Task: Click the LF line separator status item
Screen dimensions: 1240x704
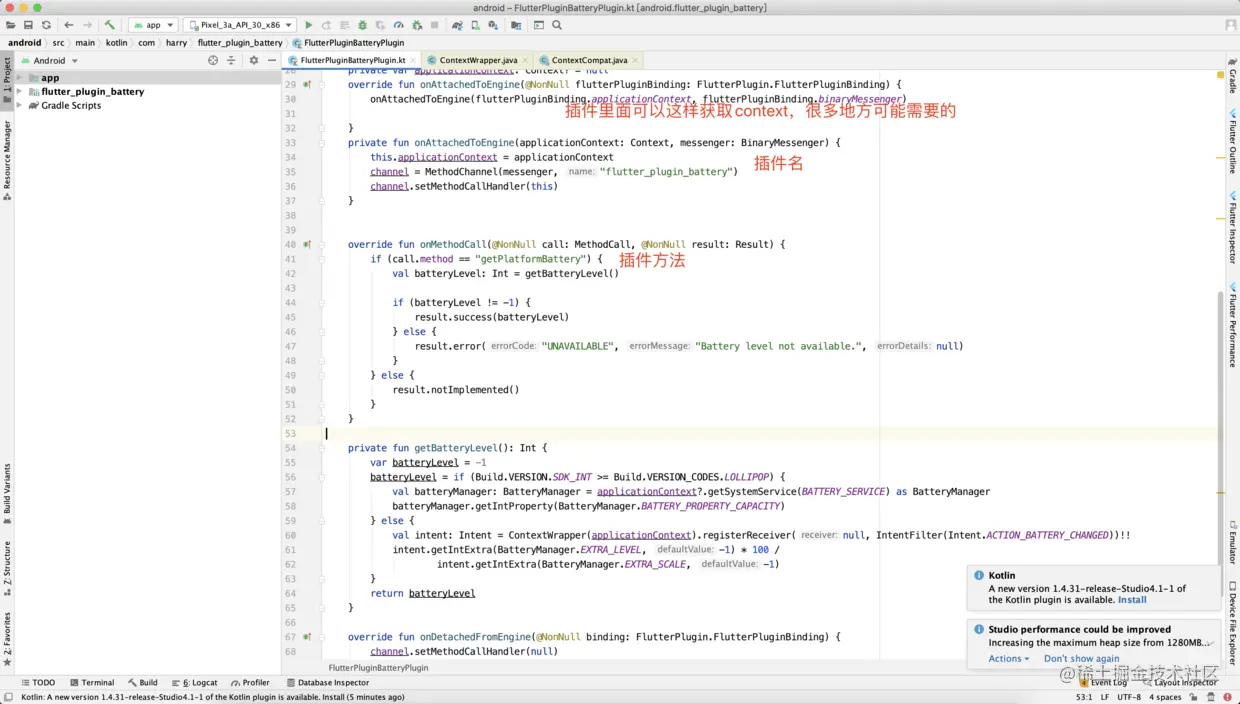Action: pos(1105,697)
